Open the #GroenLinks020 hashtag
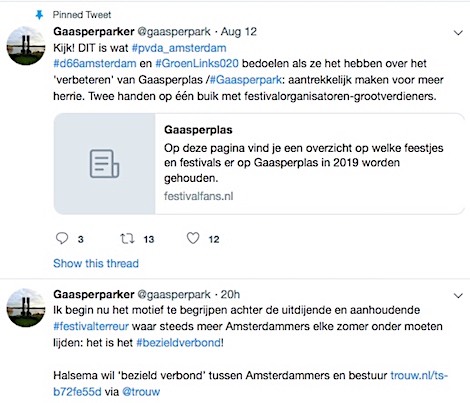The image size is (470, 403). pyautogui.click(x=197, y=63)
